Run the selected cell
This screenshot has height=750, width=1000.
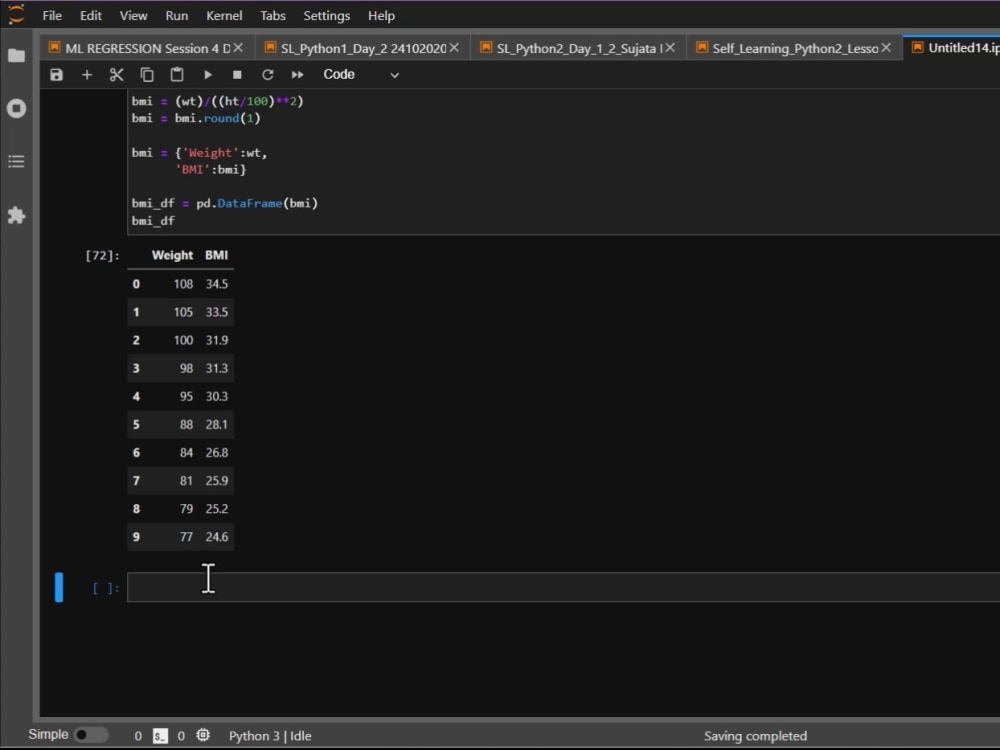[207, 75]
